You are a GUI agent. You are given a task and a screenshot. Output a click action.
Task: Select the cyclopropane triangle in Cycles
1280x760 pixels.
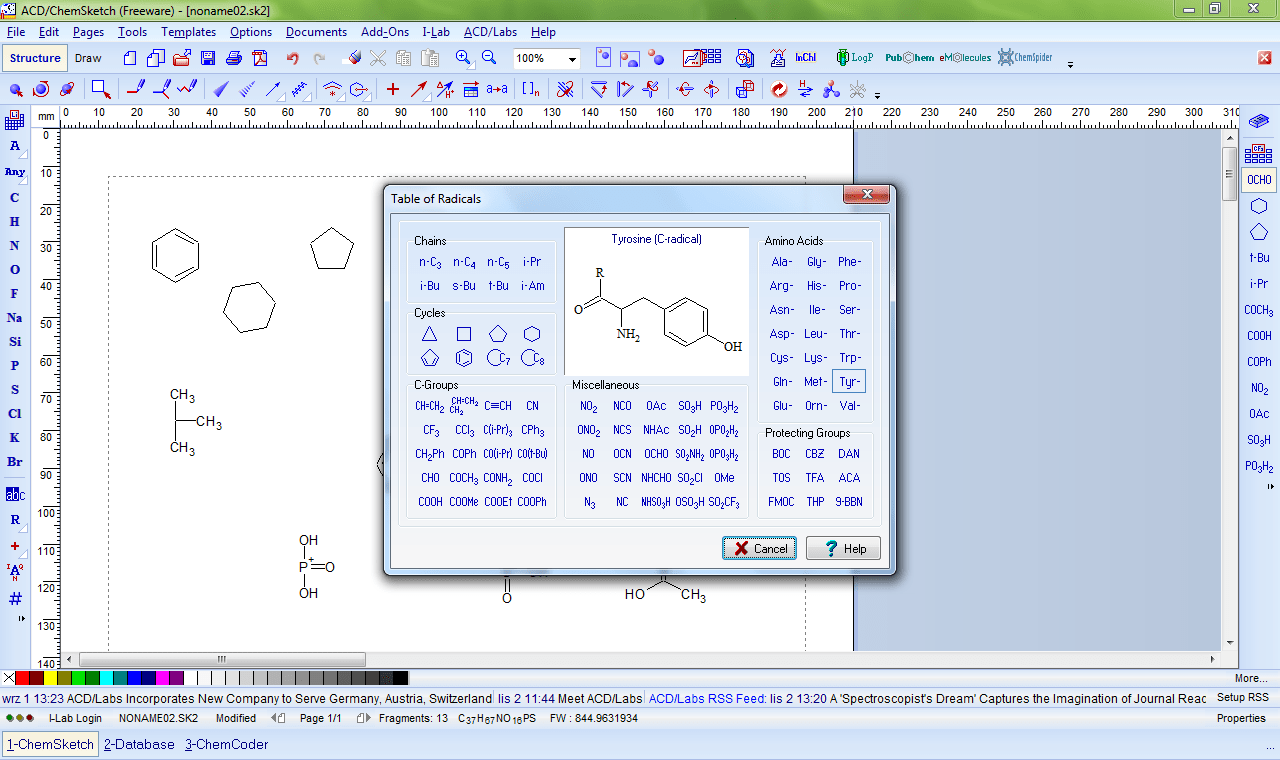pyautogui.click(x=429, y=334)
